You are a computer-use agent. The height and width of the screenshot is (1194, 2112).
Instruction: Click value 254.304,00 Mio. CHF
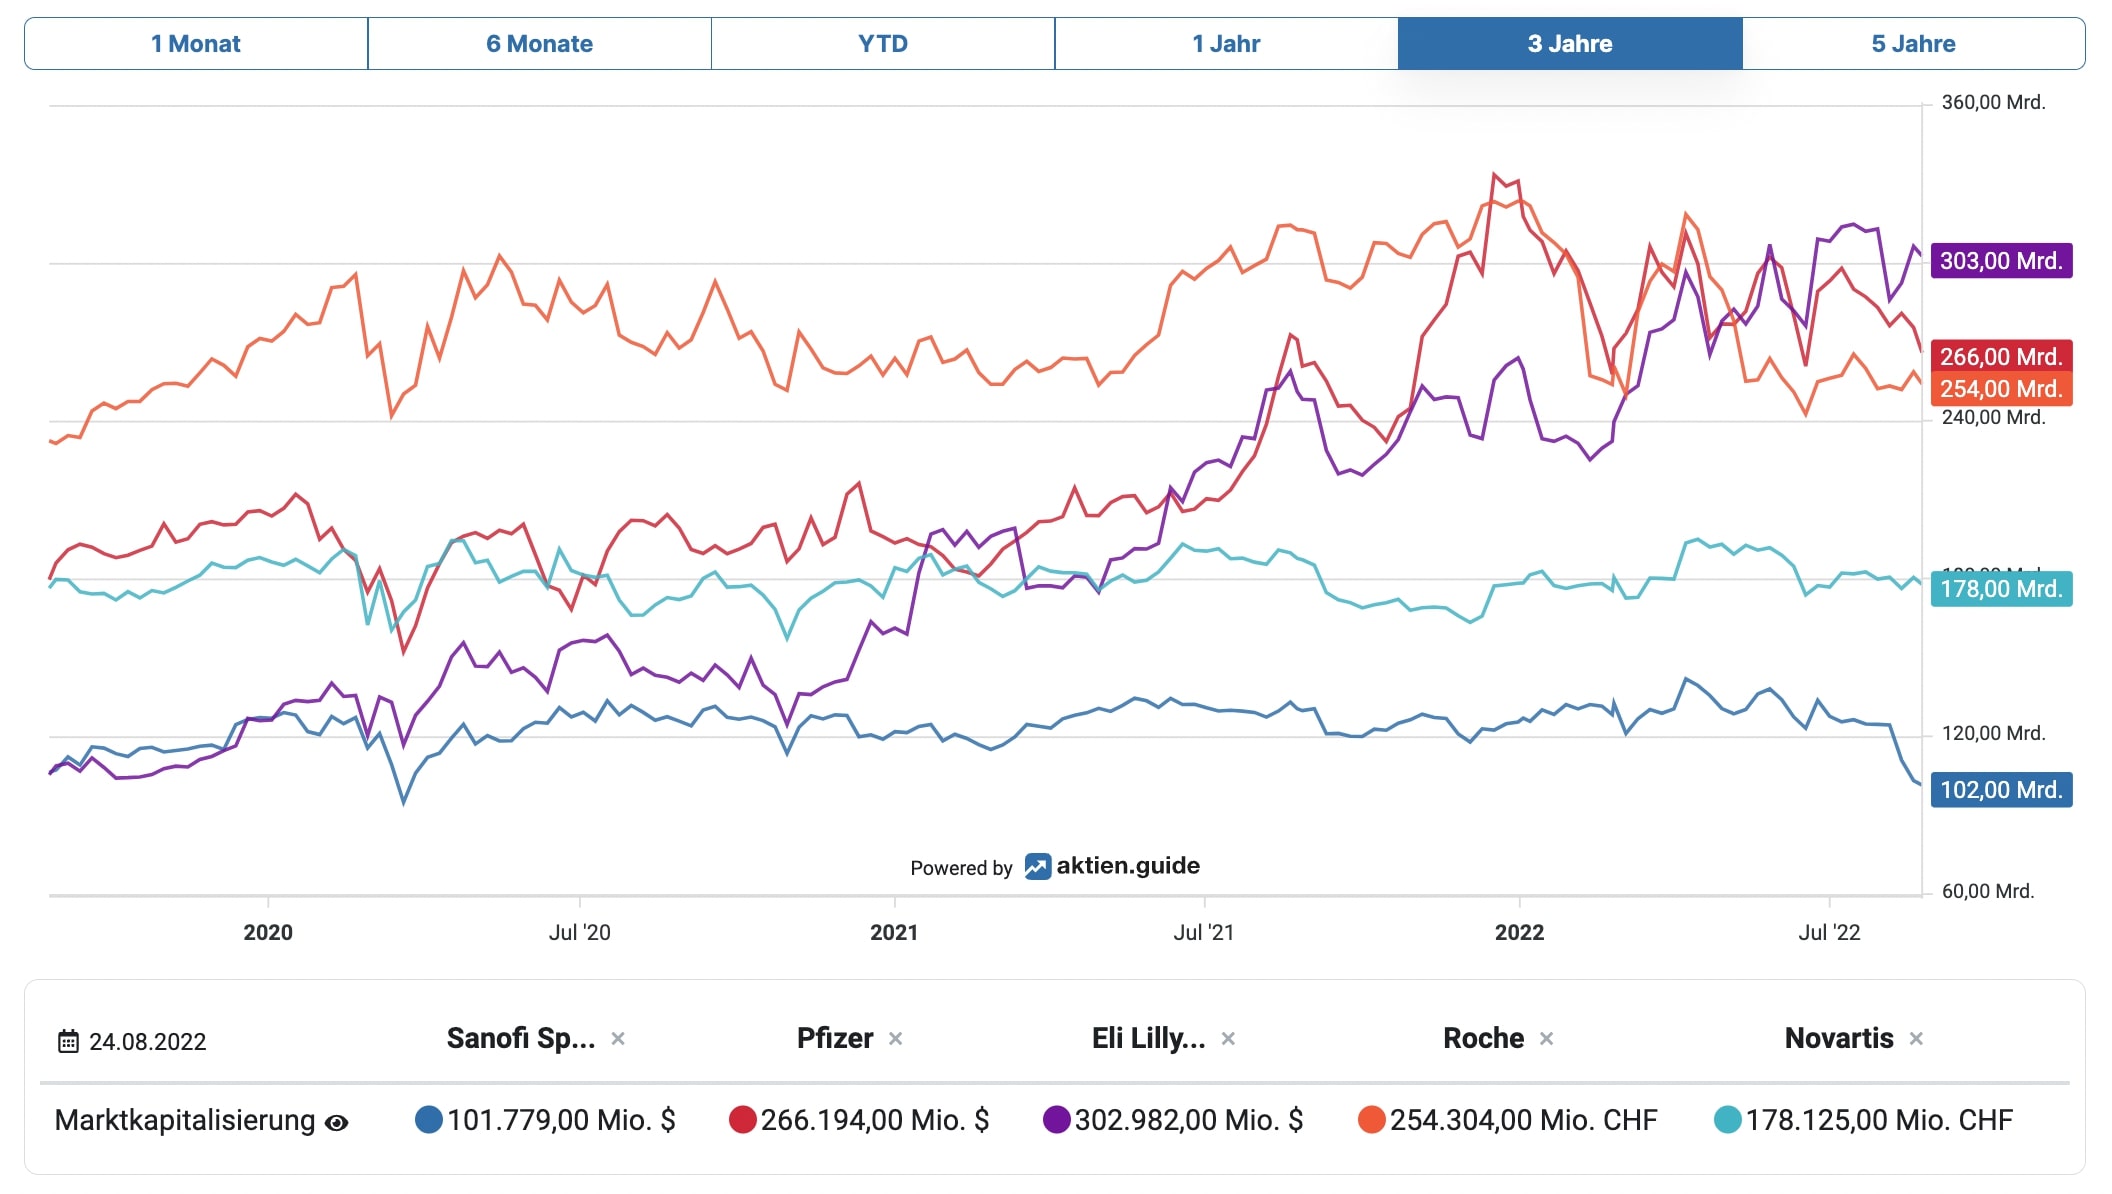point(1524,1120)
